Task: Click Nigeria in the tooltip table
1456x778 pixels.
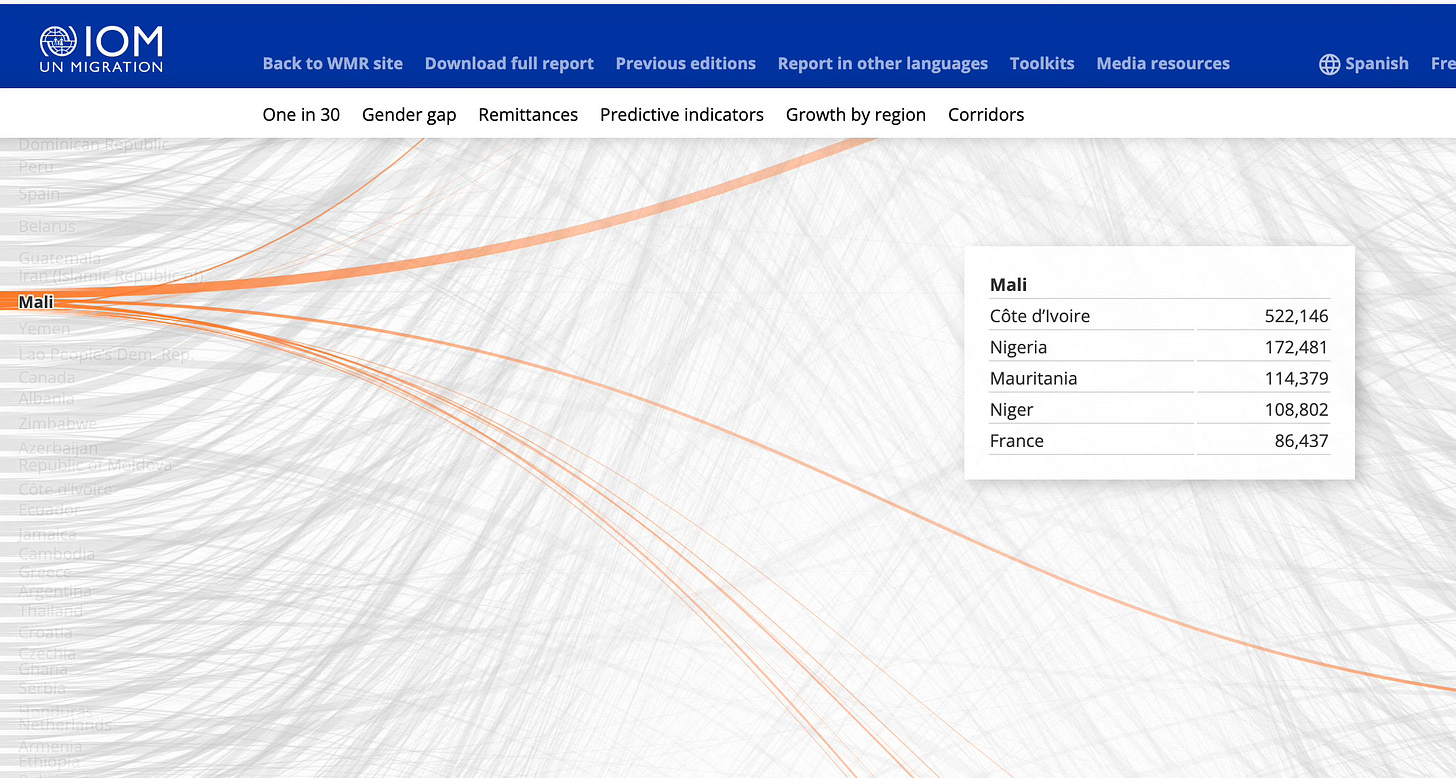Action: point(1018,347)
